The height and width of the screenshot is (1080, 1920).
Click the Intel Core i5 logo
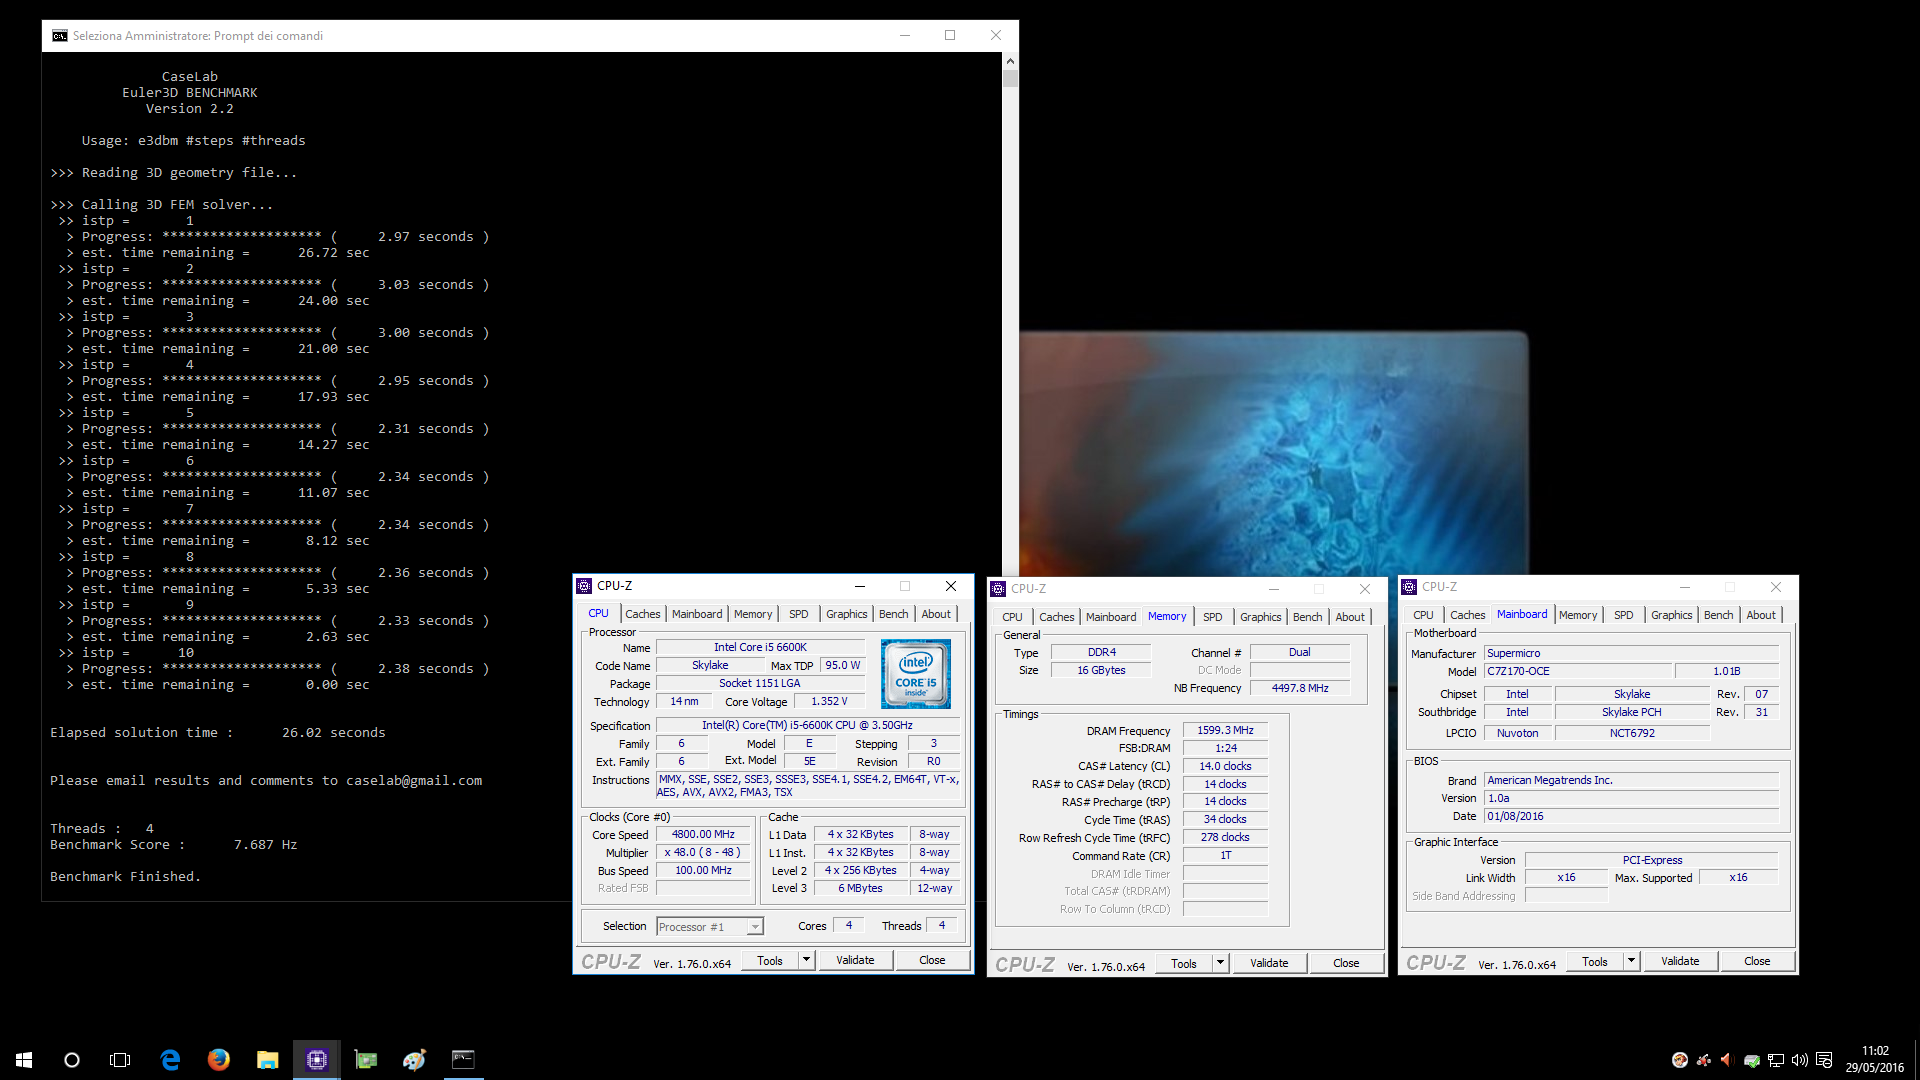(x=916, y=675)
